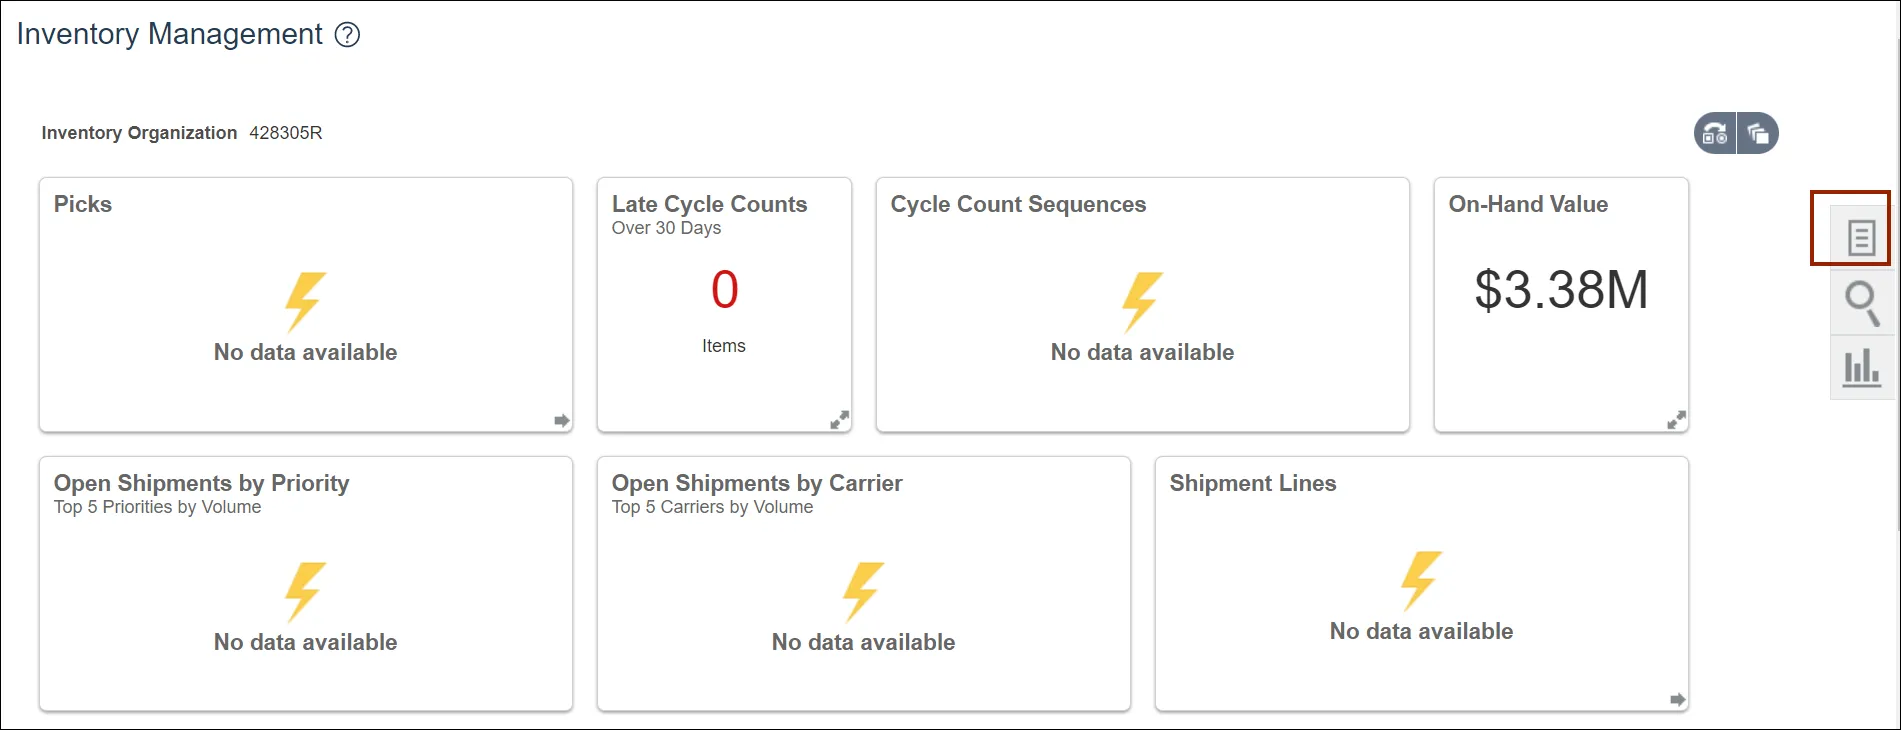Screen dimensions: 1901x730
Task: Click the On-Hand Value card title
Action: [x=1528, y=204]
